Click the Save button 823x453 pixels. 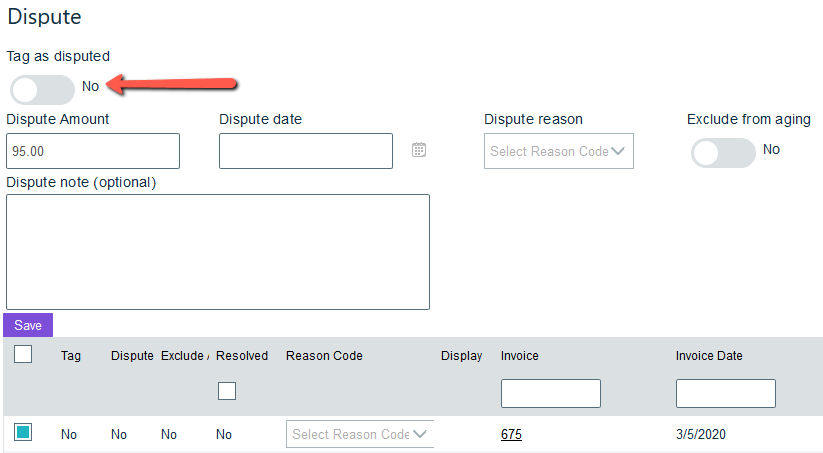pyautogui.click(x=28, y=325)
